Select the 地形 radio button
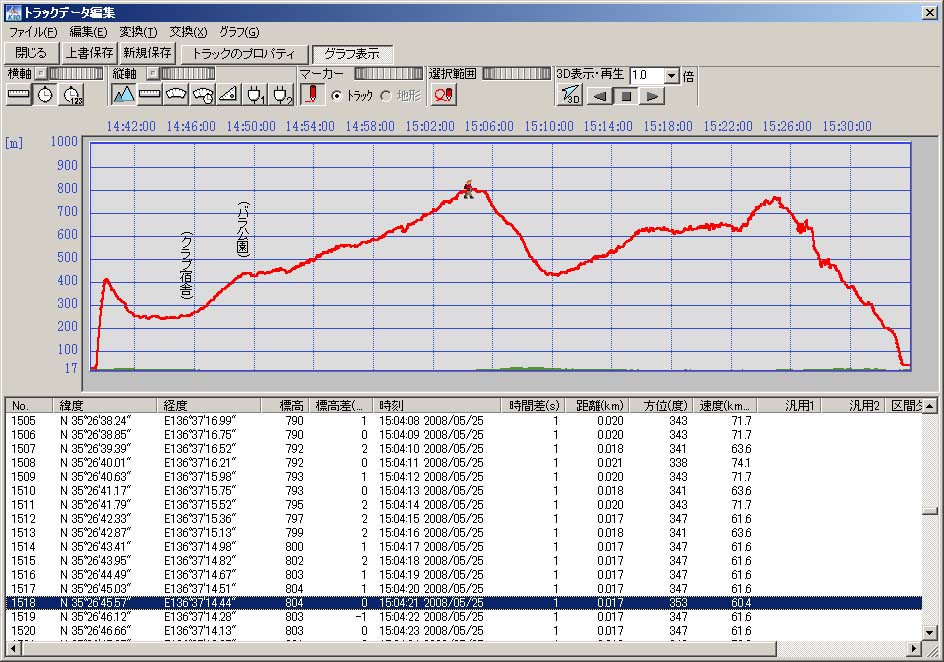Screen dimensions: 944x662 pos(386,96)
